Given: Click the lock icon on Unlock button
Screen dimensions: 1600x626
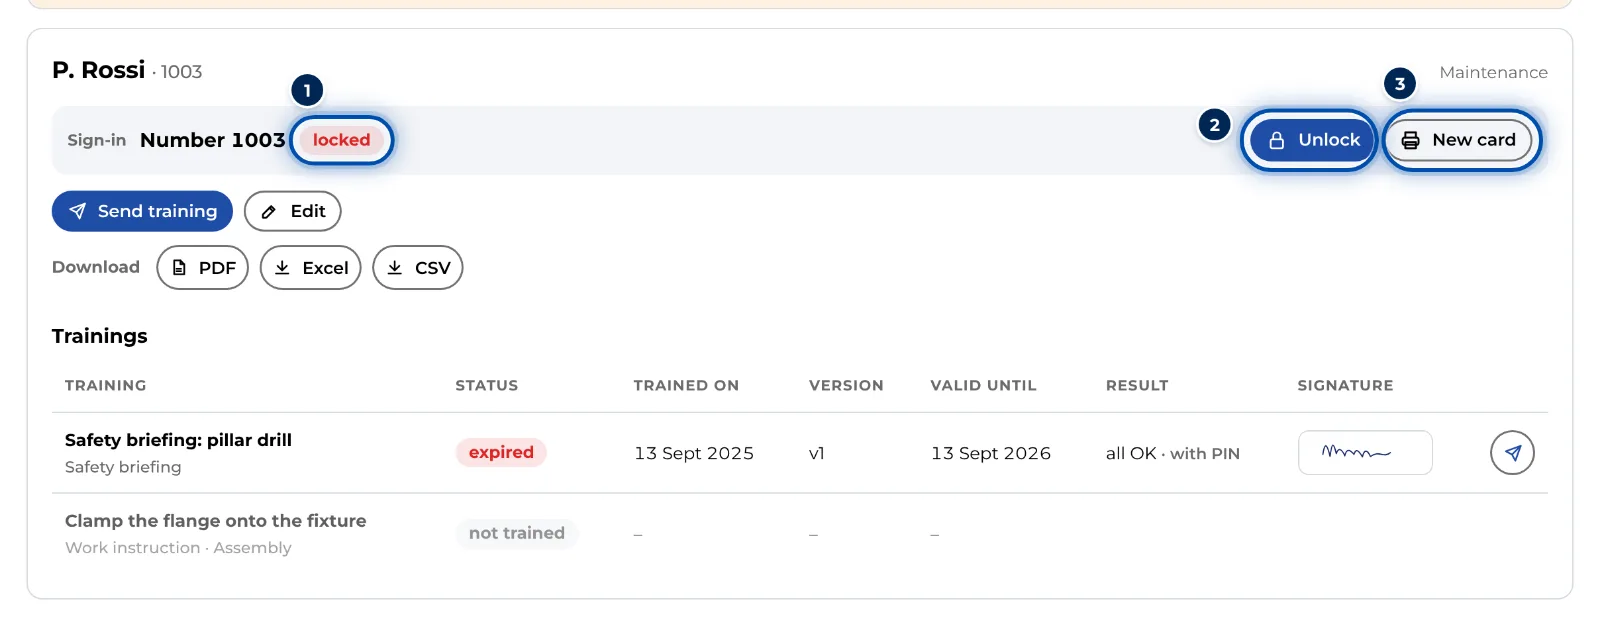Looking at the screenshot, I should click(1277, 140).
